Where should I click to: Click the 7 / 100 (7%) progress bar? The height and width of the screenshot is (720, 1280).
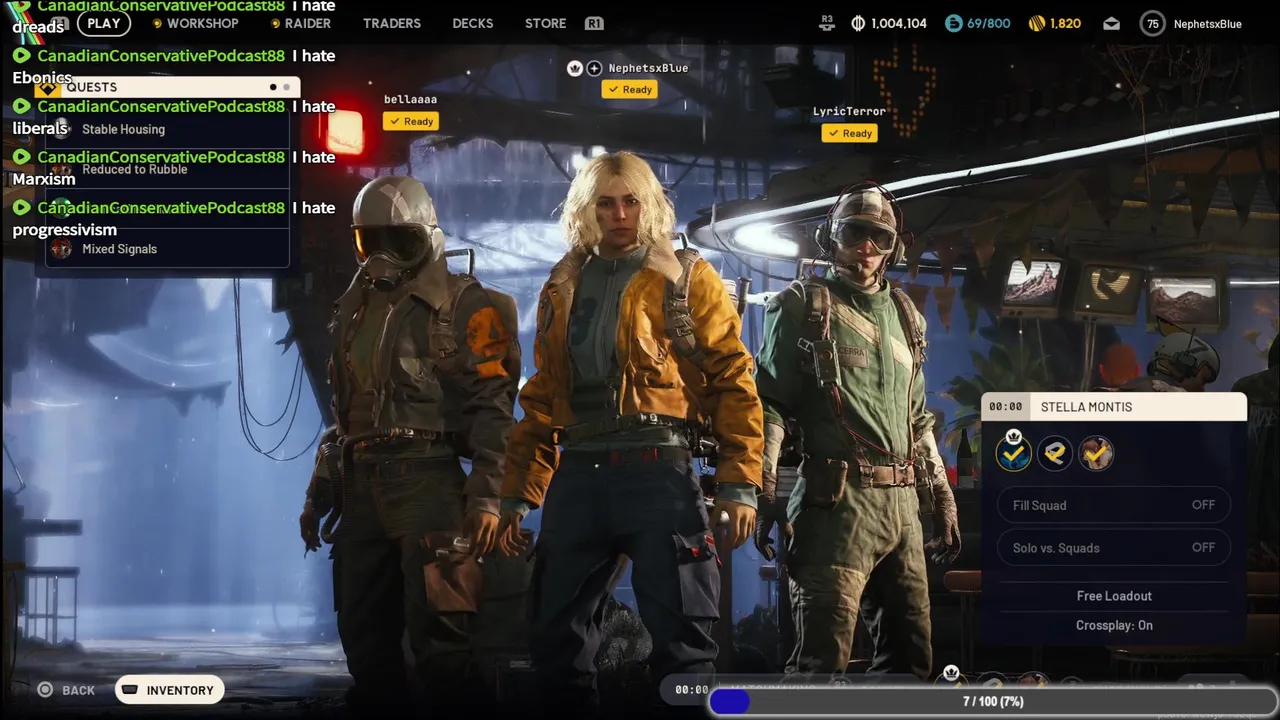point(993,702)
